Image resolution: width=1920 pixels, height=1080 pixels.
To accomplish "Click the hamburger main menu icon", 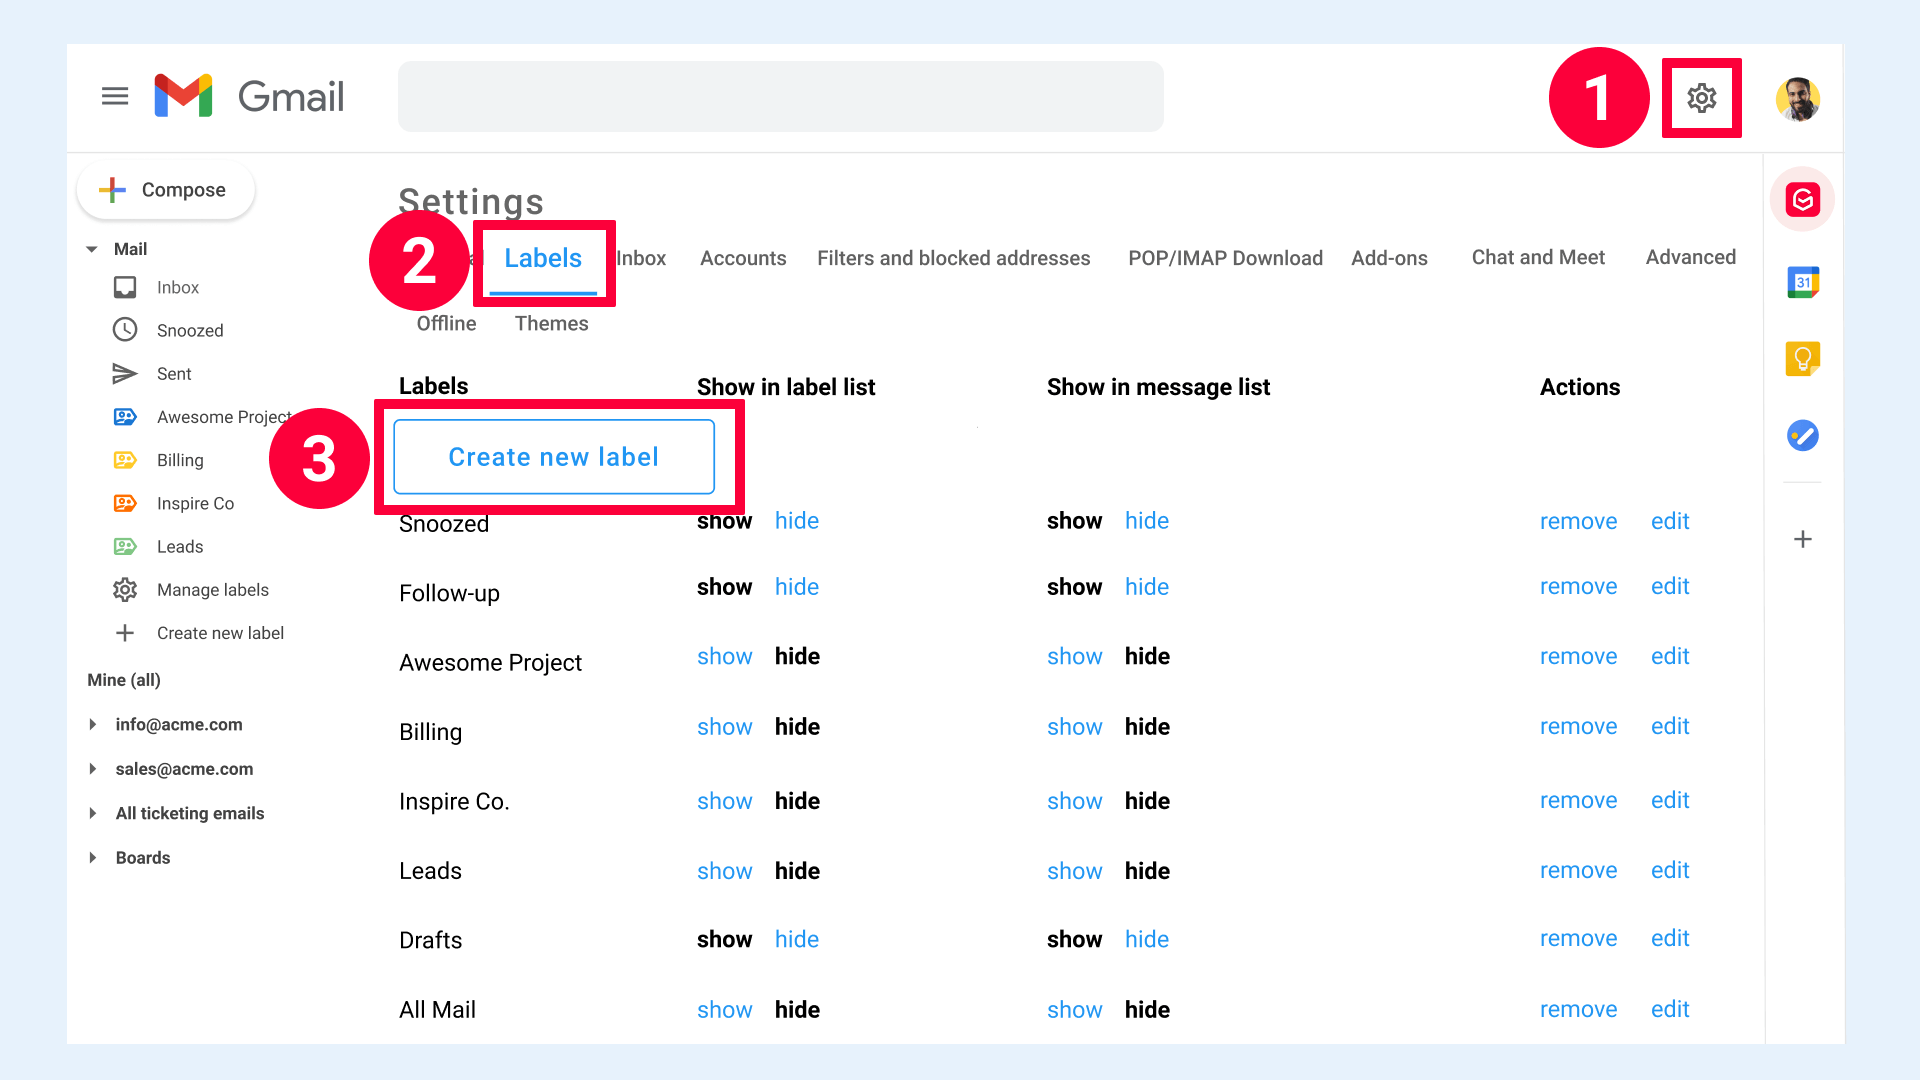I will pos(115,96).
